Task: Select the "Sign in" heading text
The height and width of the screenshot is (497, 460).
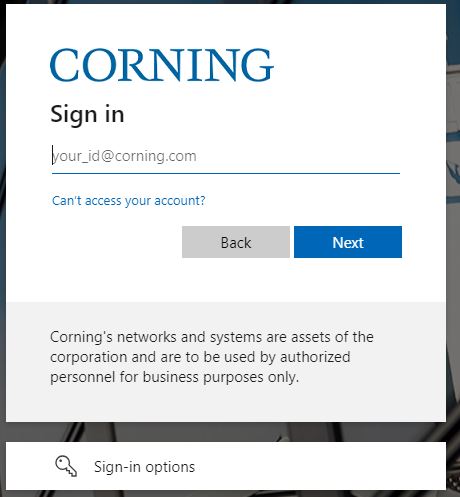Action: click(x=87, y=114)
